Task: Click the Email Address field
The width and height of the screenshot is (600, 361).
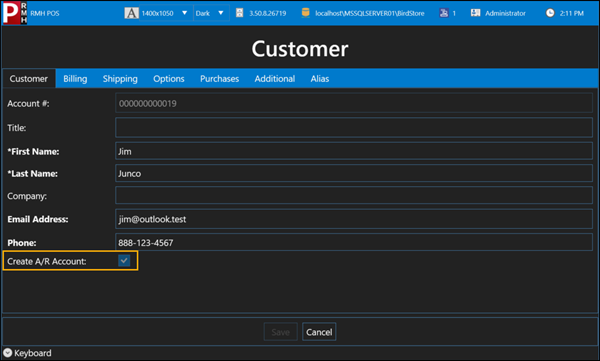Action: 354,219
